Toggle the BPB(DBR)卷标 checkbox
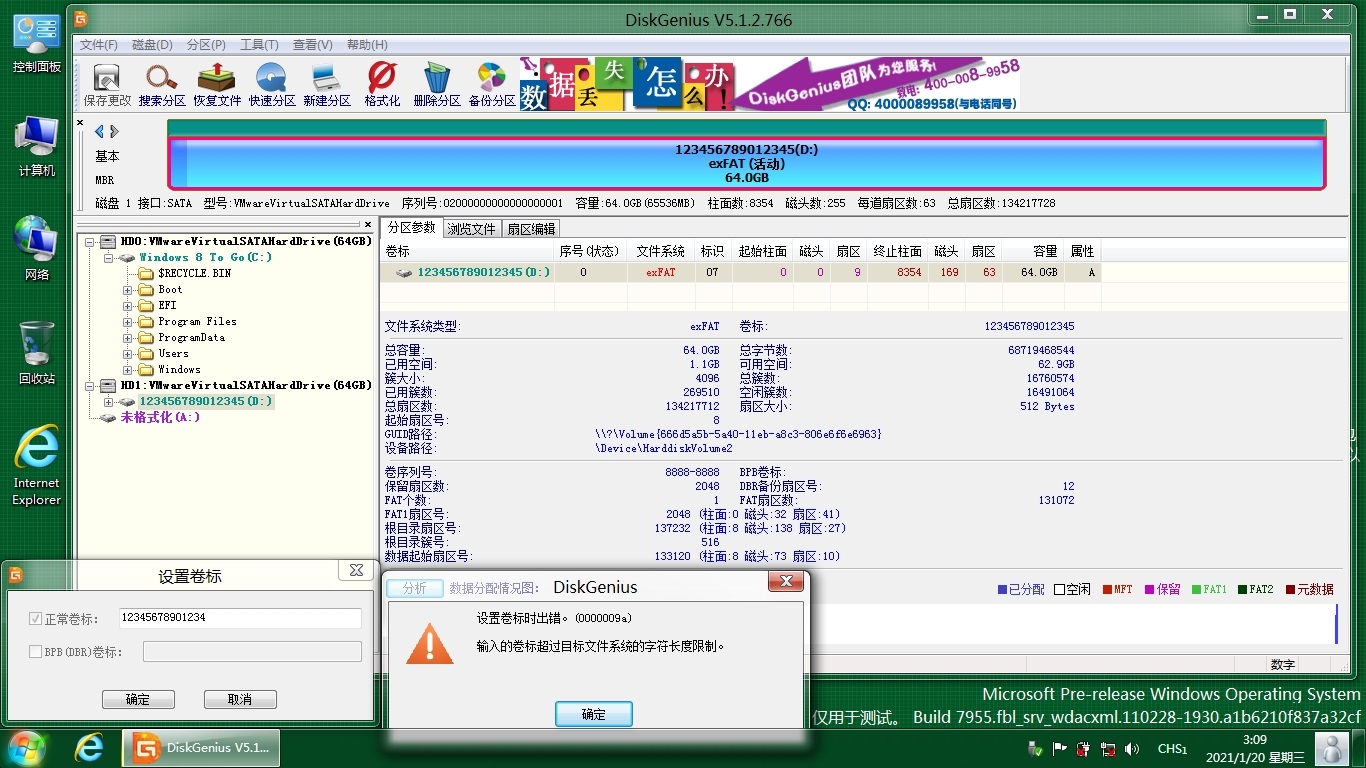Screen dimensions: 1366x768 click(x=36, y=652)
